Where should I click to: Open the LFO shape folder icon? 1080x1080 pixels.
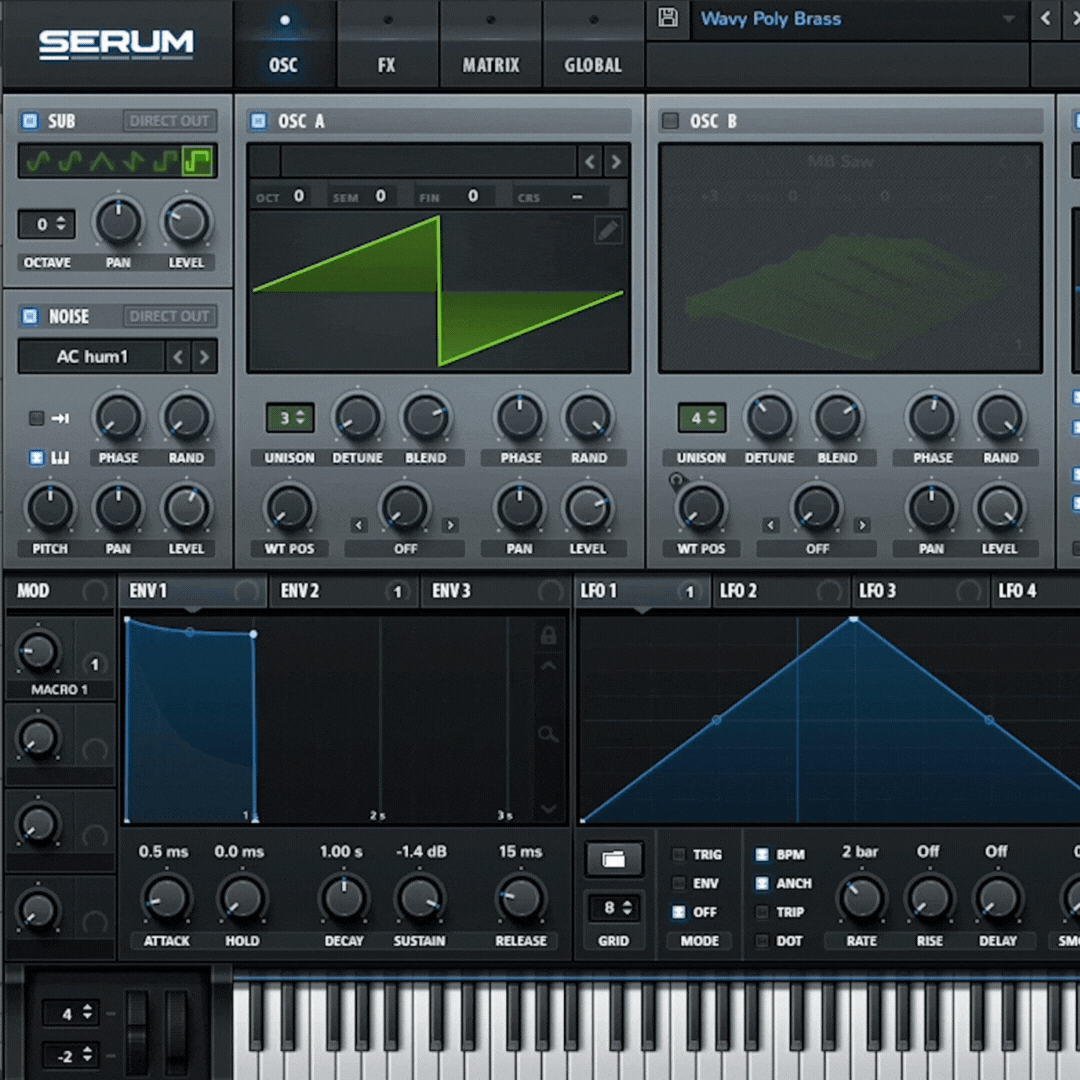(613, 859)
